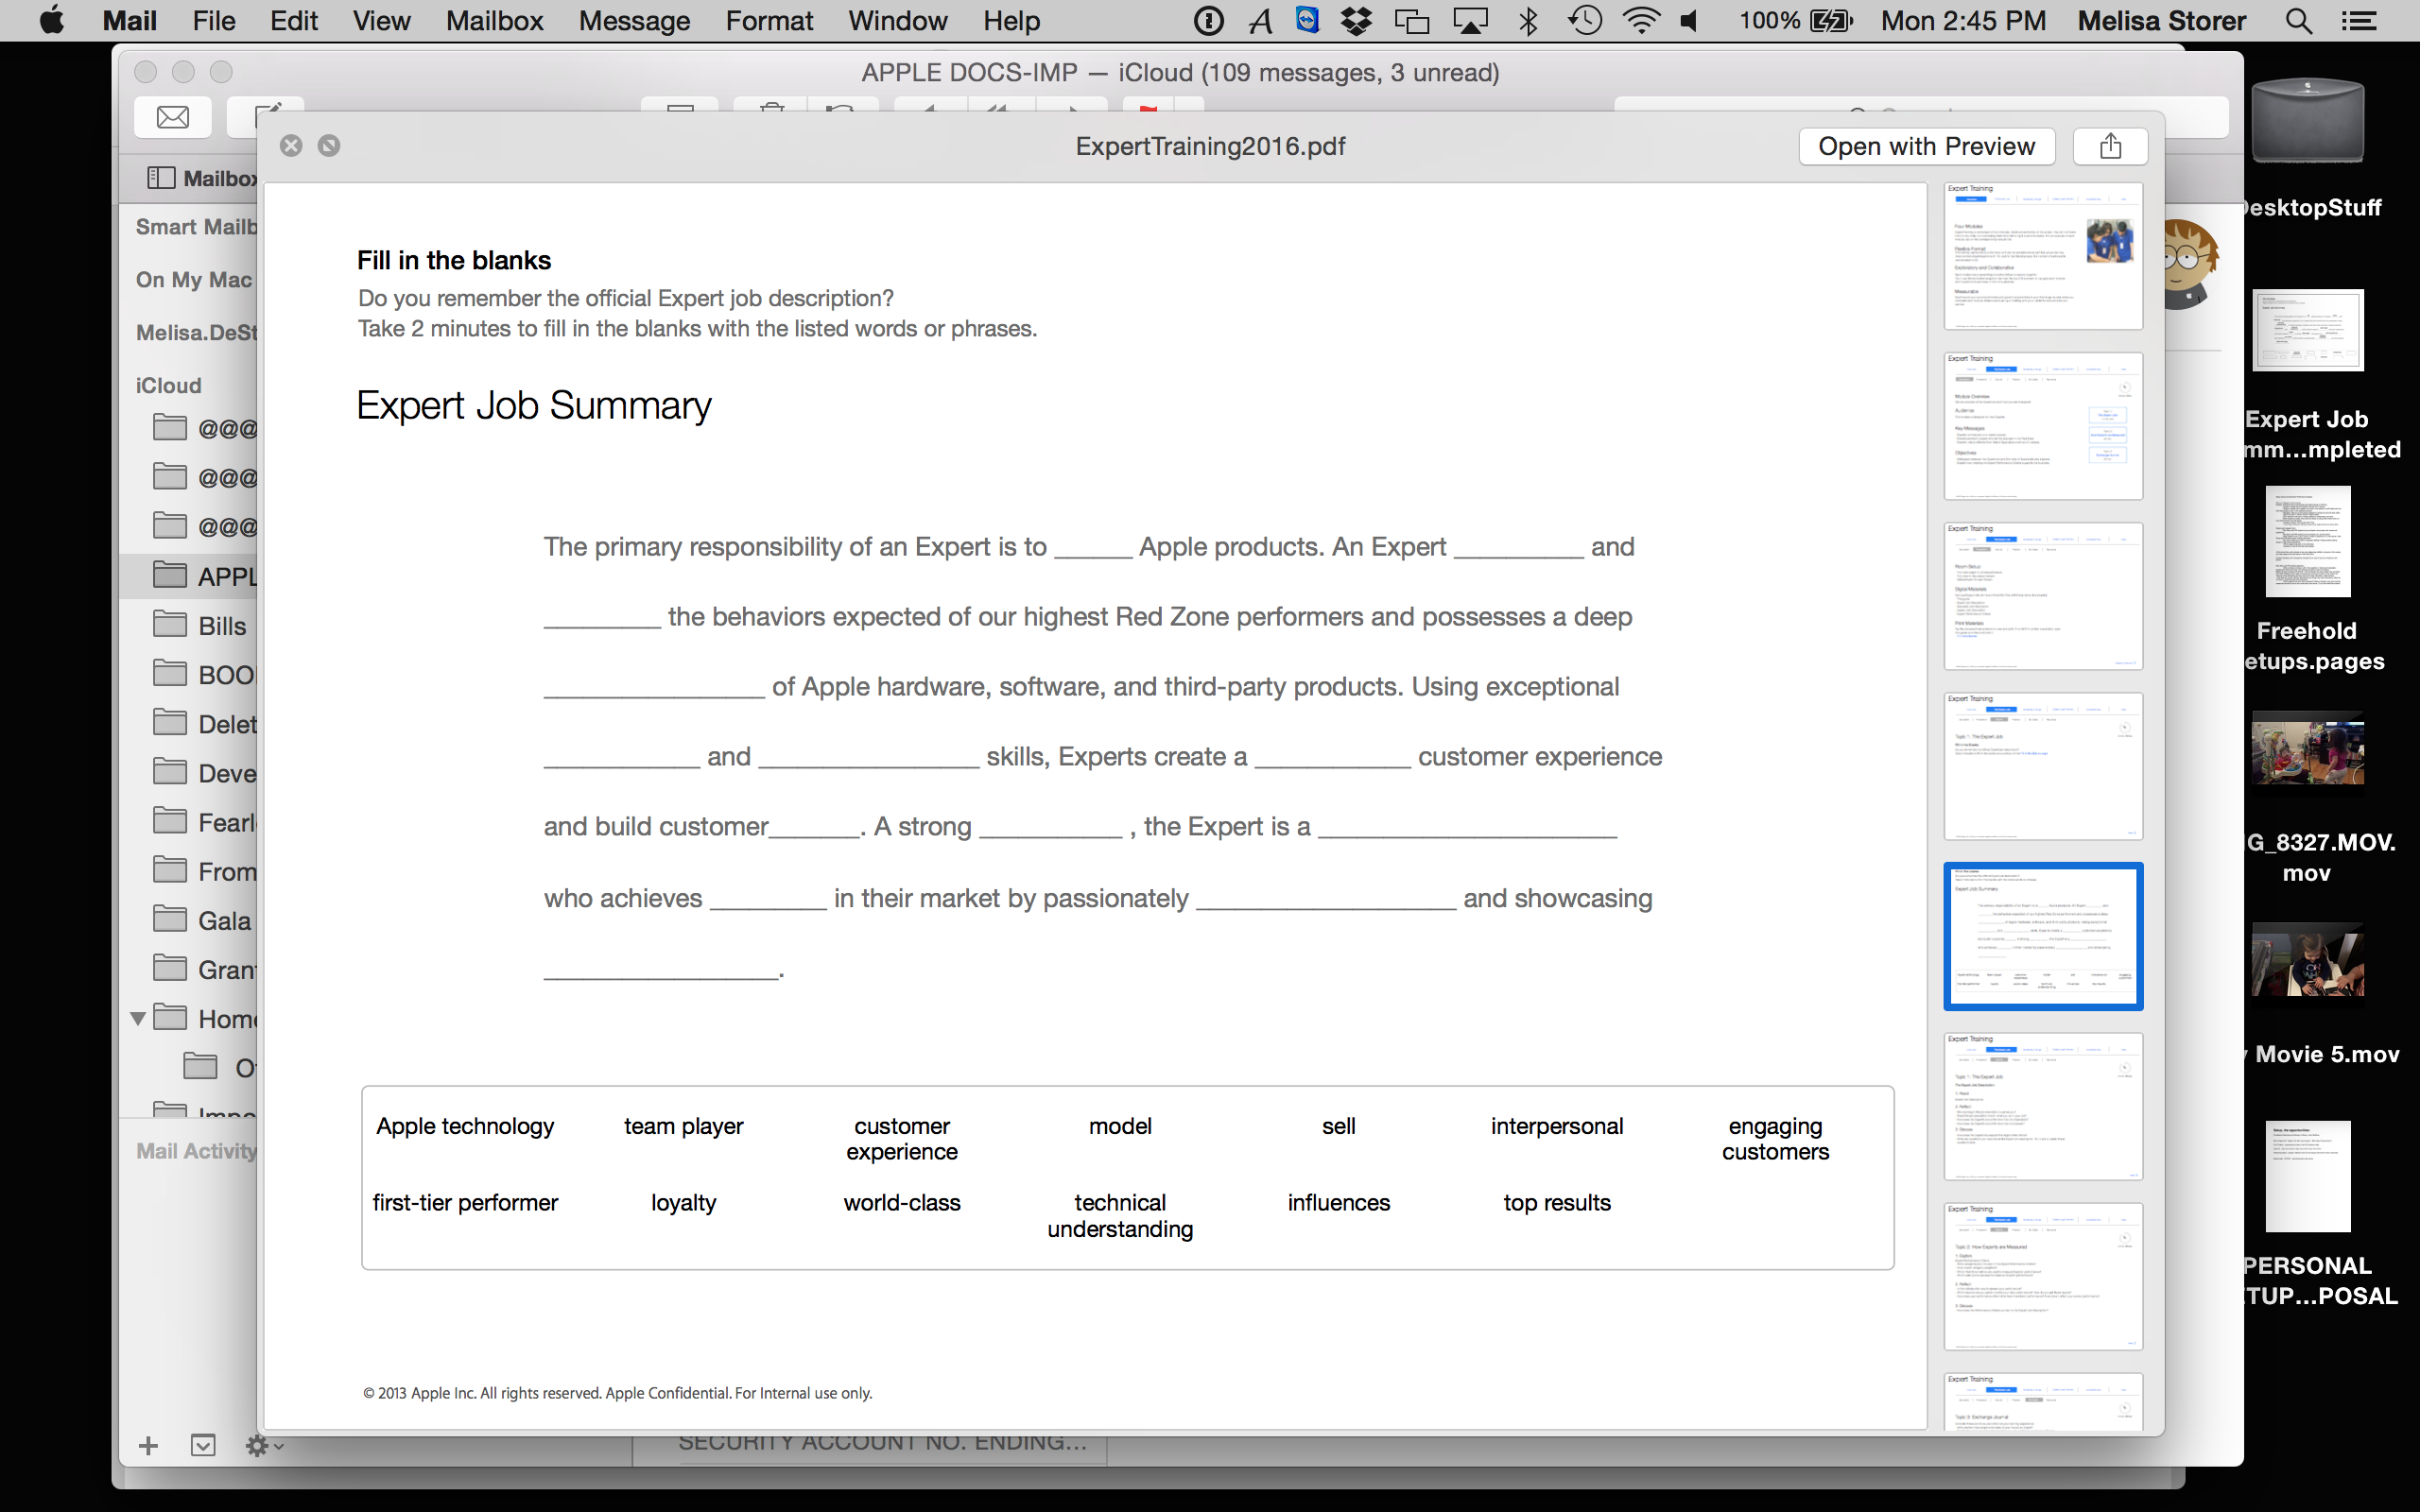Select the third page thumbnail
Viewport: 2420px width, 1512px height.
(x=2042, y=596)
